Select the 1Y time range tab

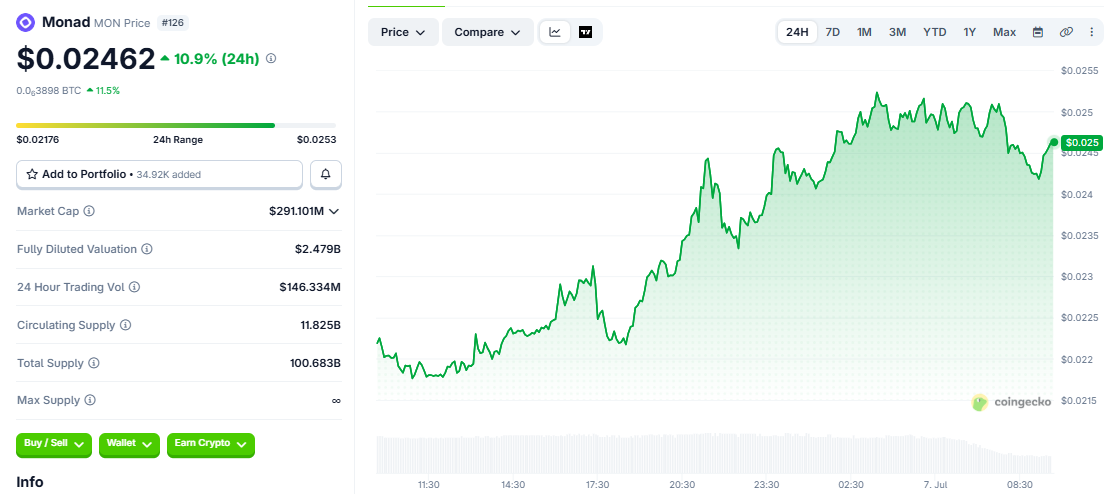[970, 32]
